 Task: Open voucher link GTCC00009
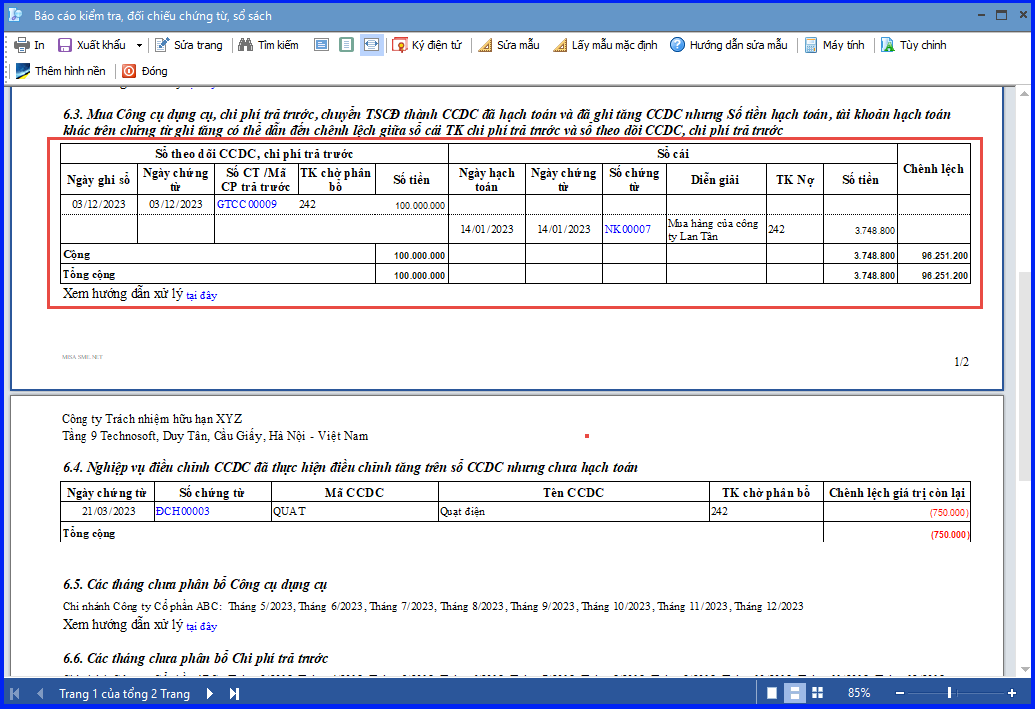tap(247, 204)
